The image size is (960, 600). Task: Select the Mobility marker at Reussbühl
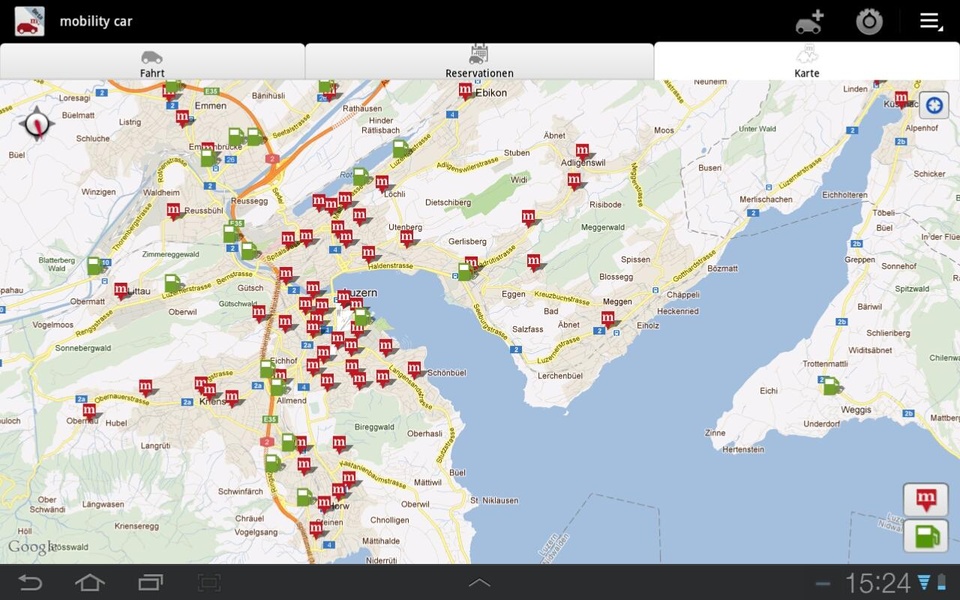pos(174,211)
